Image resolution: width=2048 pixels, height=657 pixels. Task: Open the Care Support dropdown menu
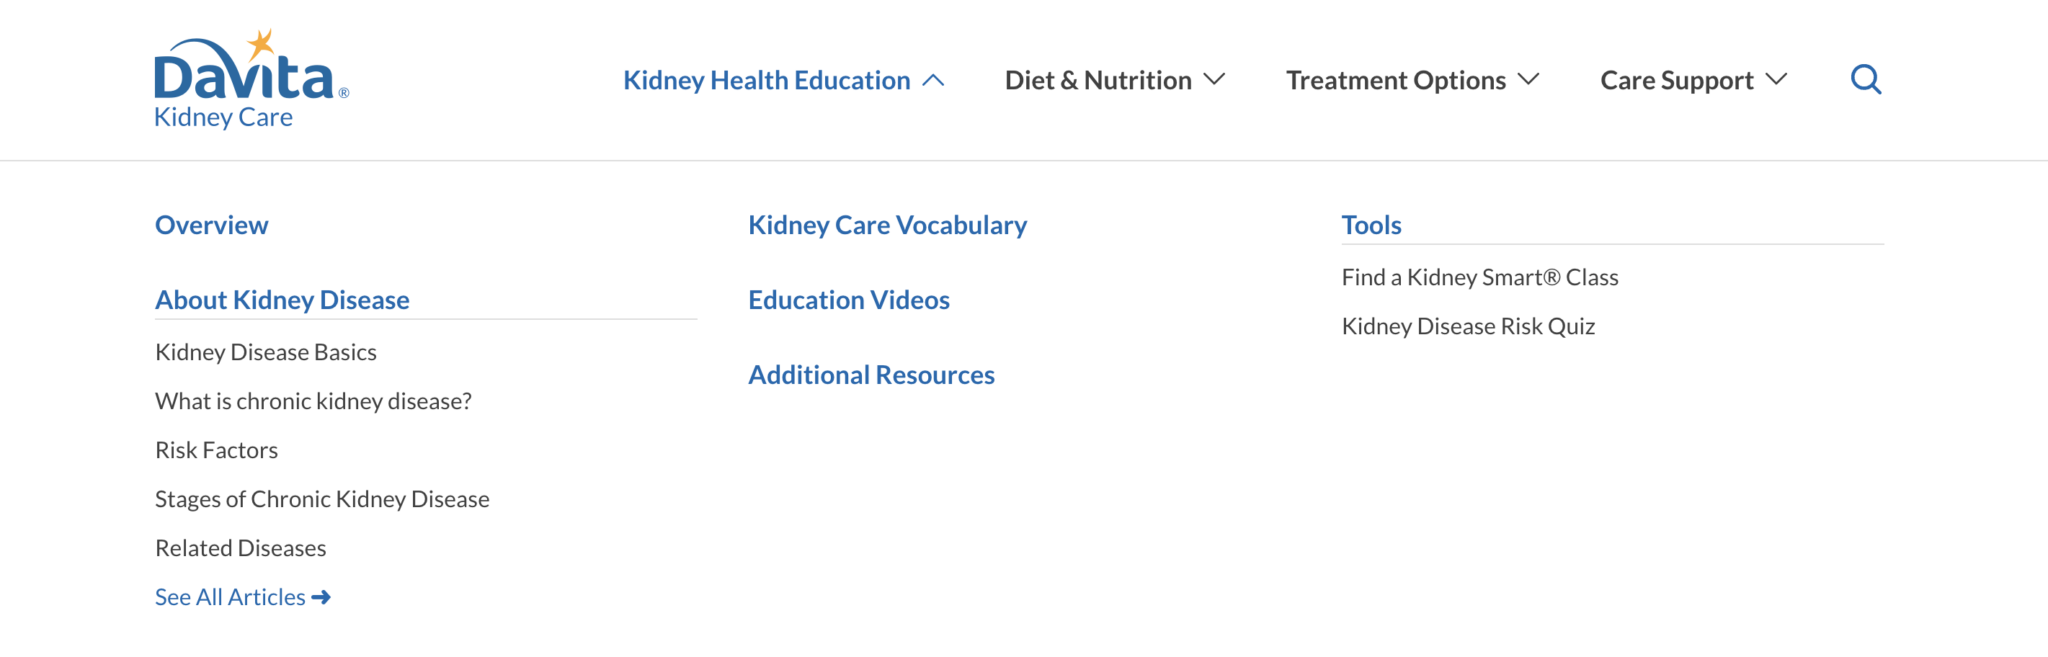[x=1693, y=80]
